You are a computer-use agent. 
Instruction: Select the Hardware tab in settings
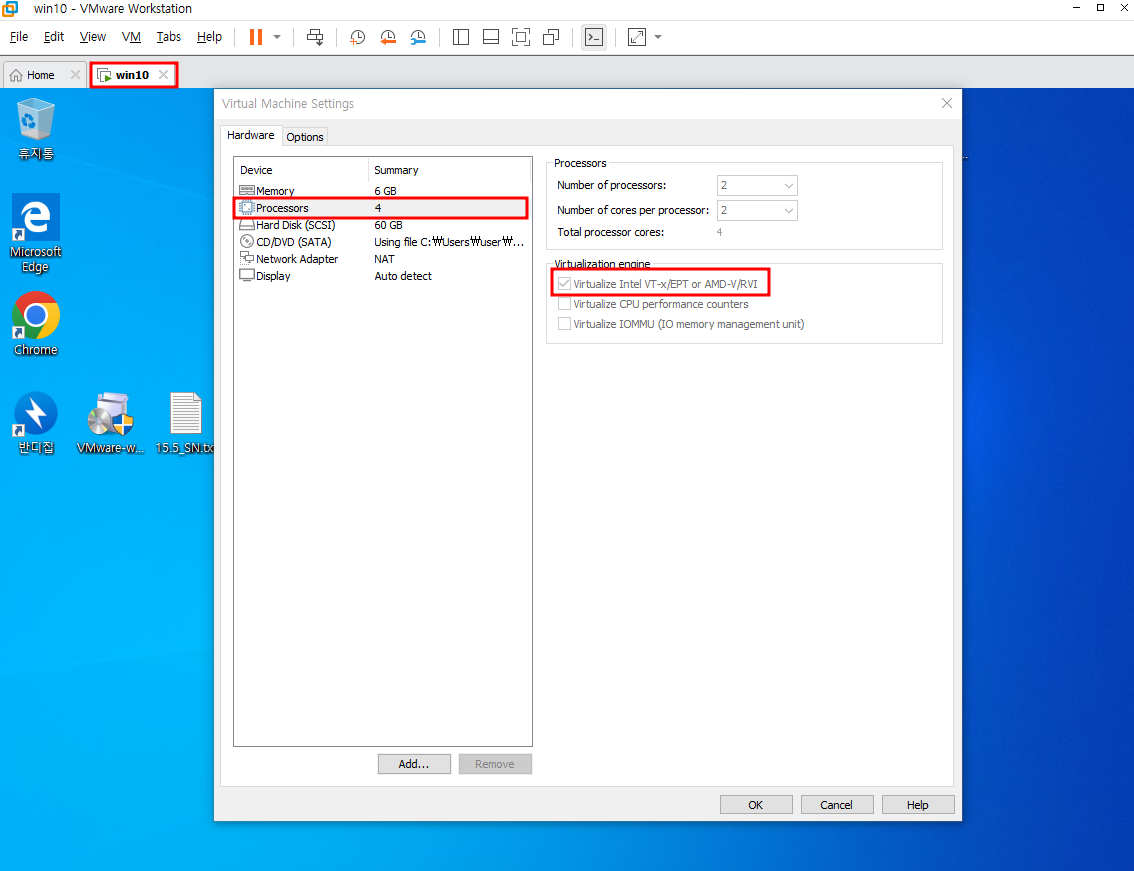click(250, 135)
